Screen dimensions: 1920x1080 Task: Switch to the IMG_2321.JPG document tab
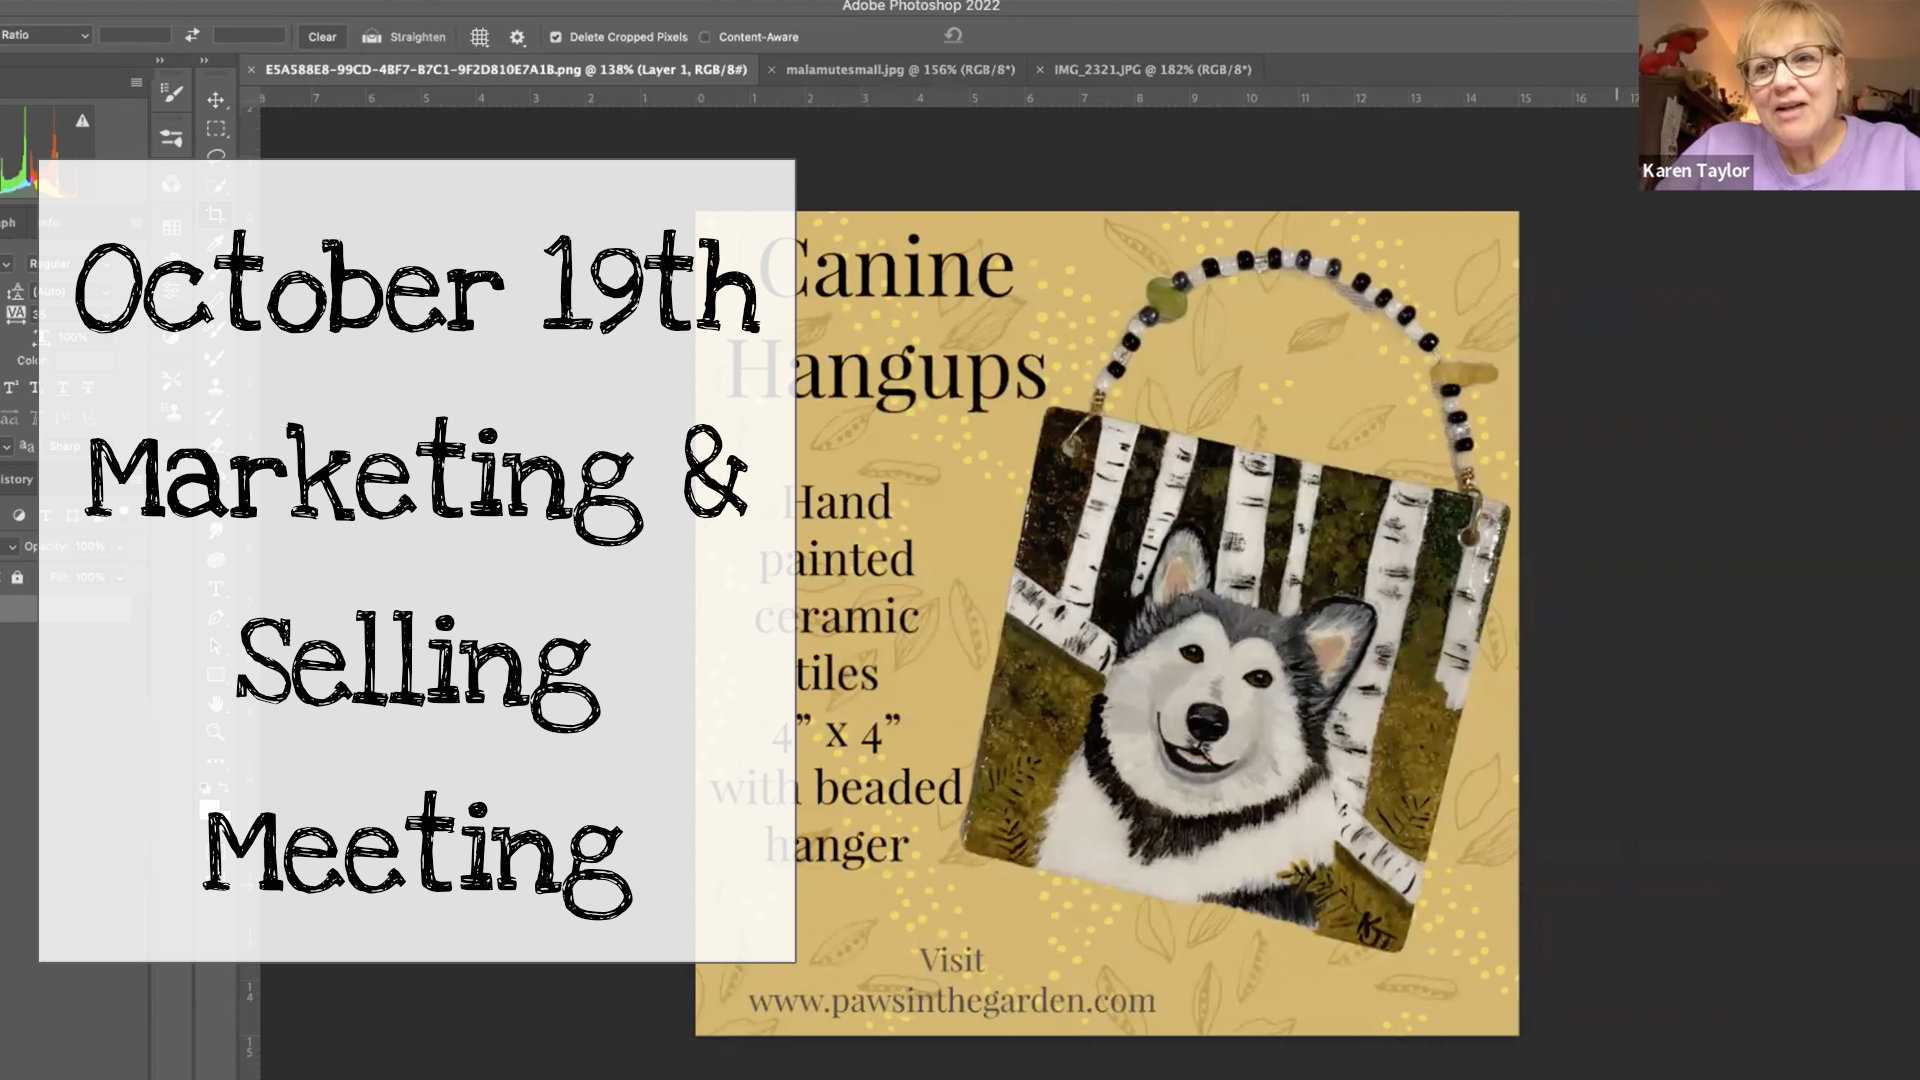[1152, 70]
